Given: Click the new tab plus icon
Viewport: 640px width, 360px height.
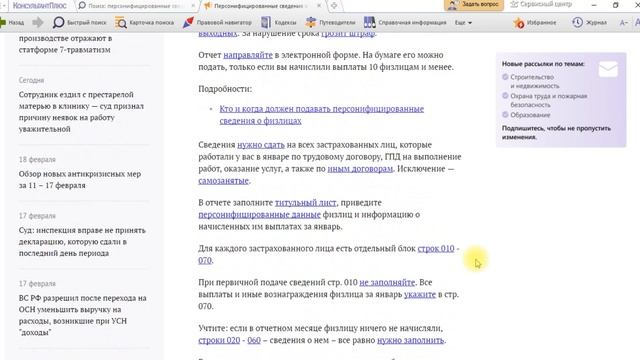Looking at the screenshot, I should tap(334, 6).
